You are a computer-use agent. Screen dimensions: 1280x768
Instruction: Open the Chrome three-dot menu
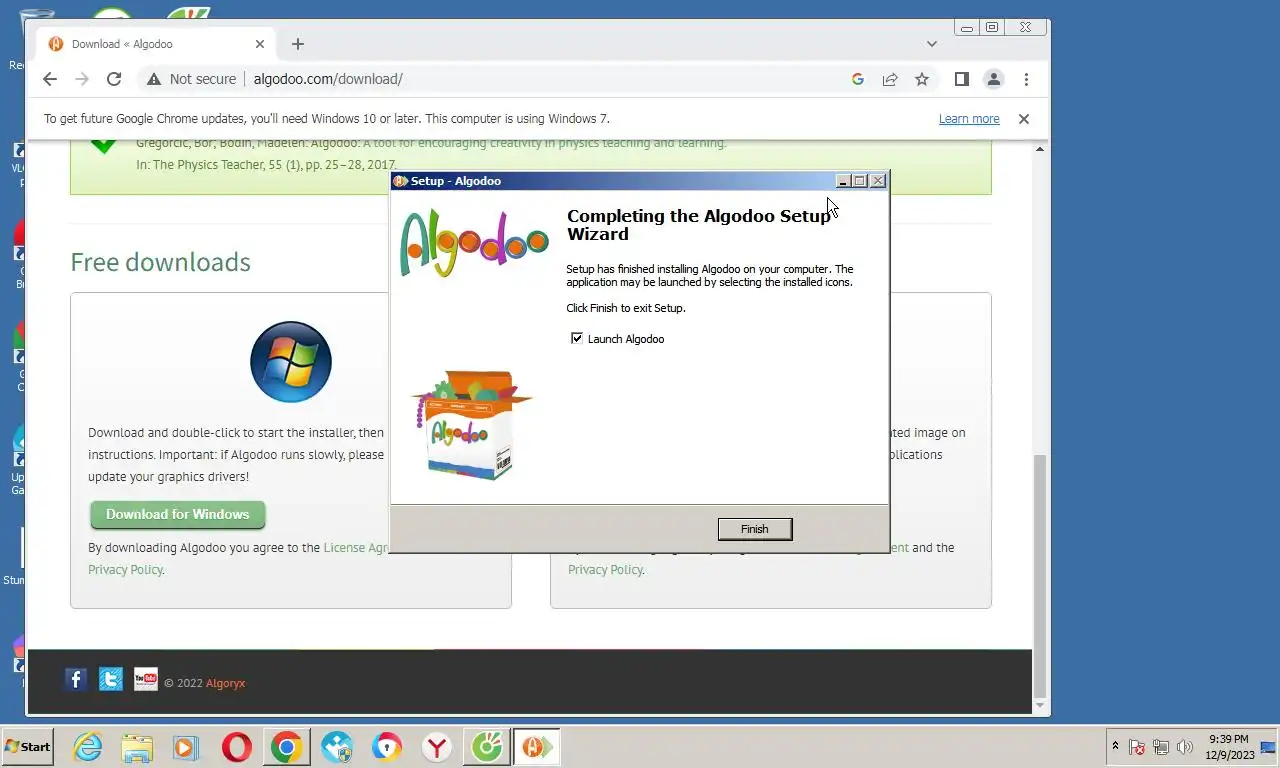[1026, 79]
